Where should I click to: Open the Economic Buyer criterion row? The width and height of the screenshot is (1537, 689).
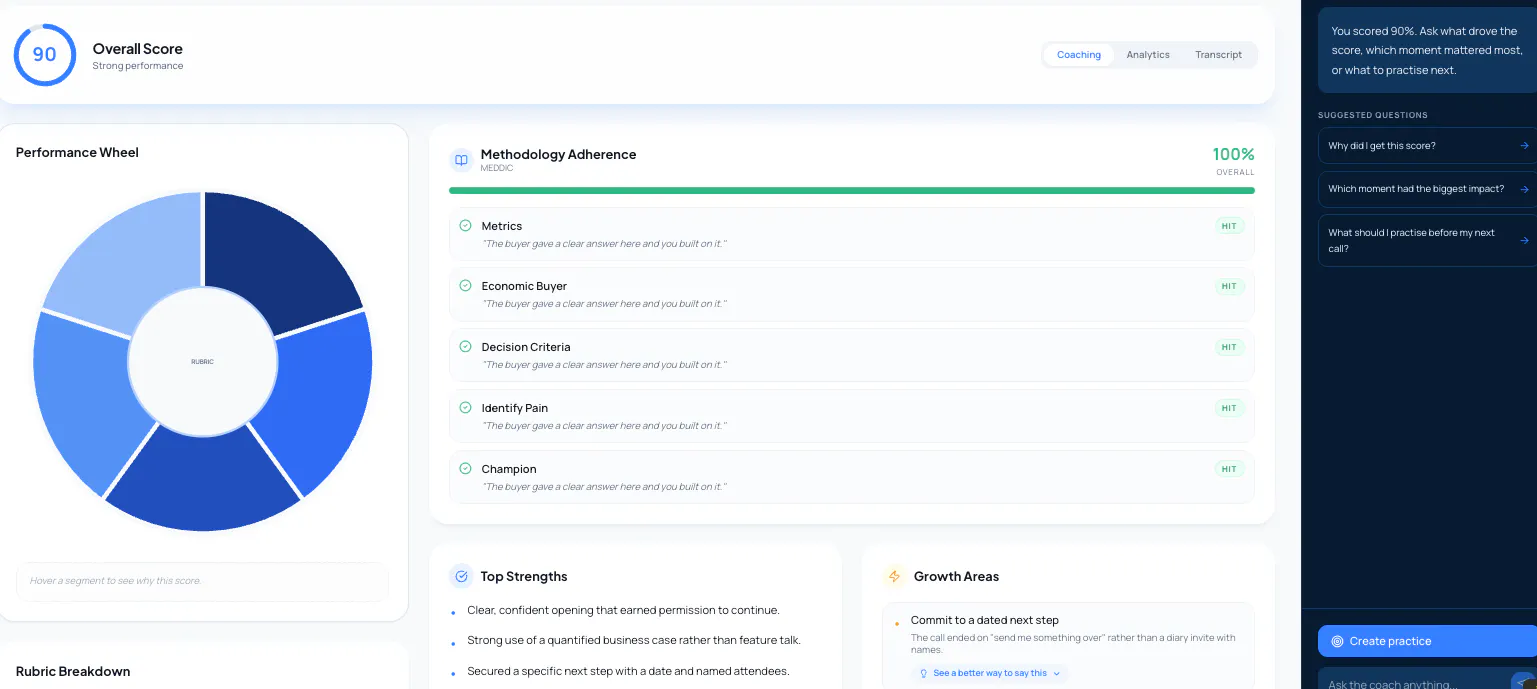coord(851,294)
